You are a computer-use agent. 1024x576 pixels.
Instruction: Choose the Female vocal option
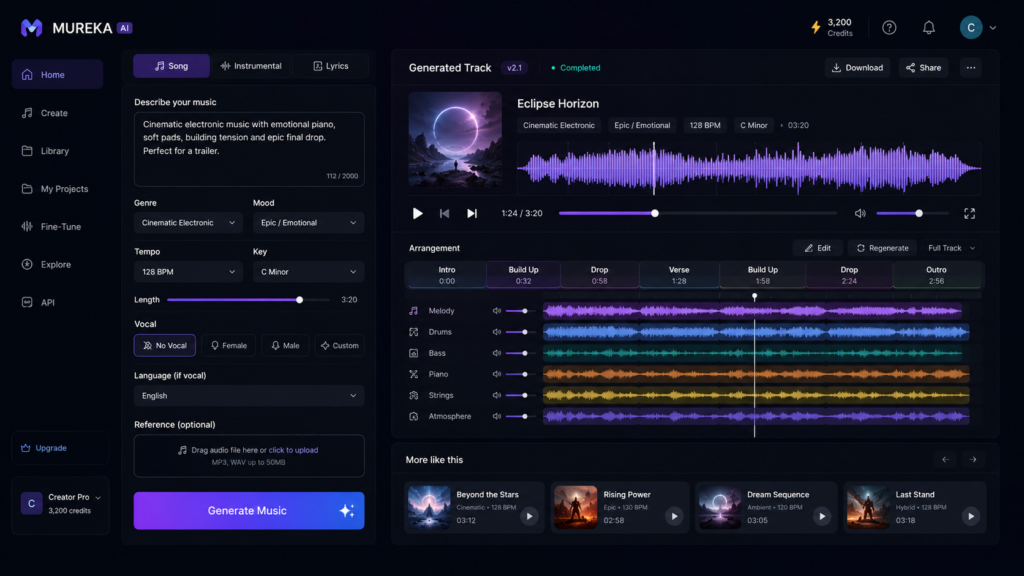229,345
